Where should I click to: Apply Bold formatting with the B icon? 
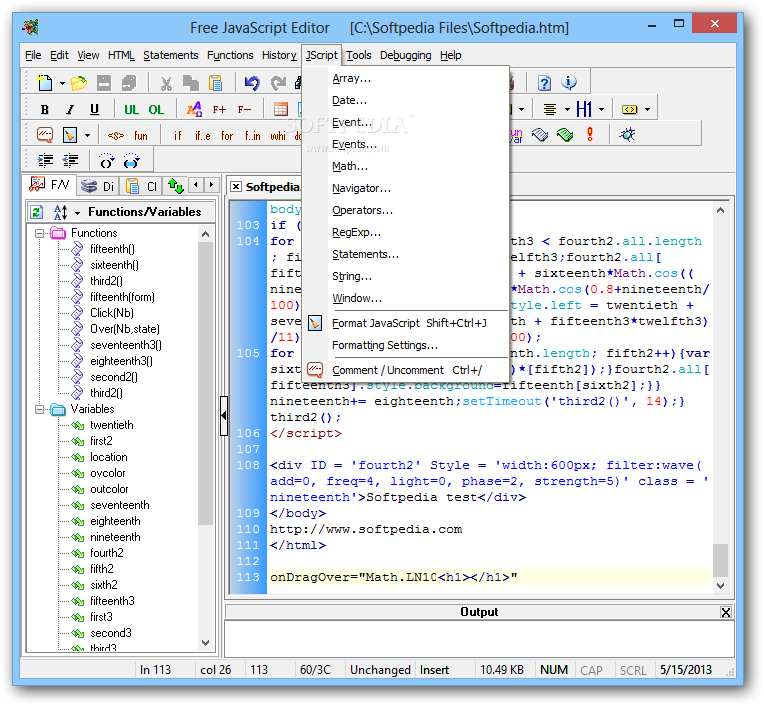click(x=45, y=110)
